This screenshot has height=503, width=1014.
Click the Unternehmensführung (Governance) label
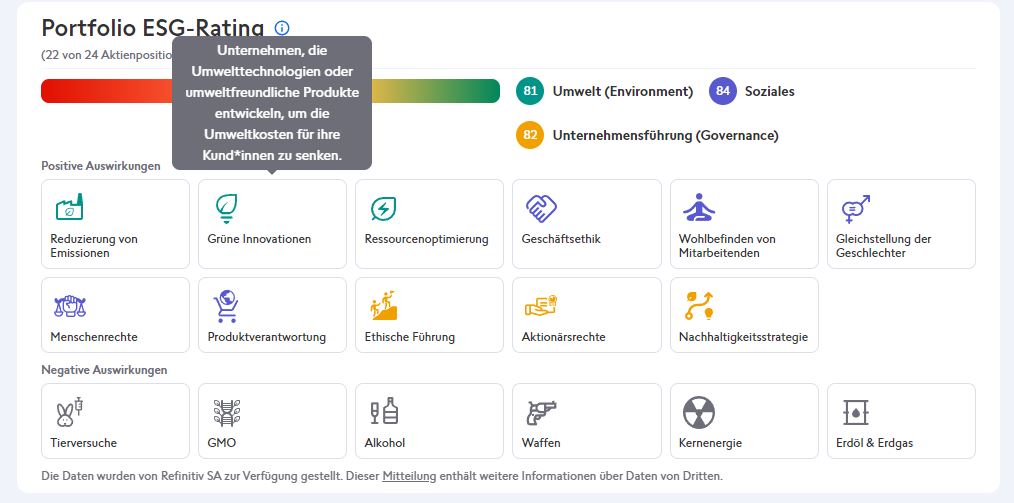click(665, 136)
